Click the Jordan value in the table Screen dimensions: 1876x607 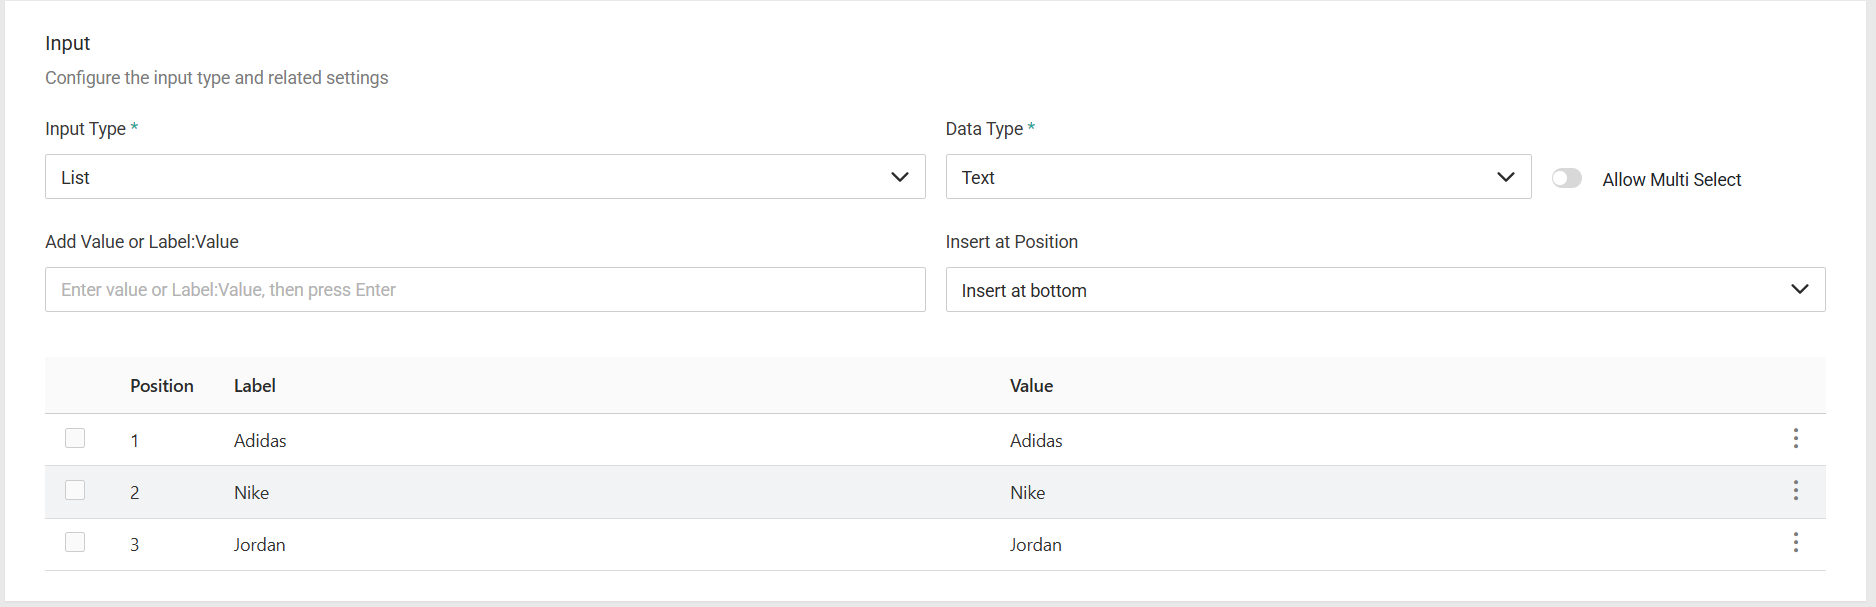pos(1035,544)
